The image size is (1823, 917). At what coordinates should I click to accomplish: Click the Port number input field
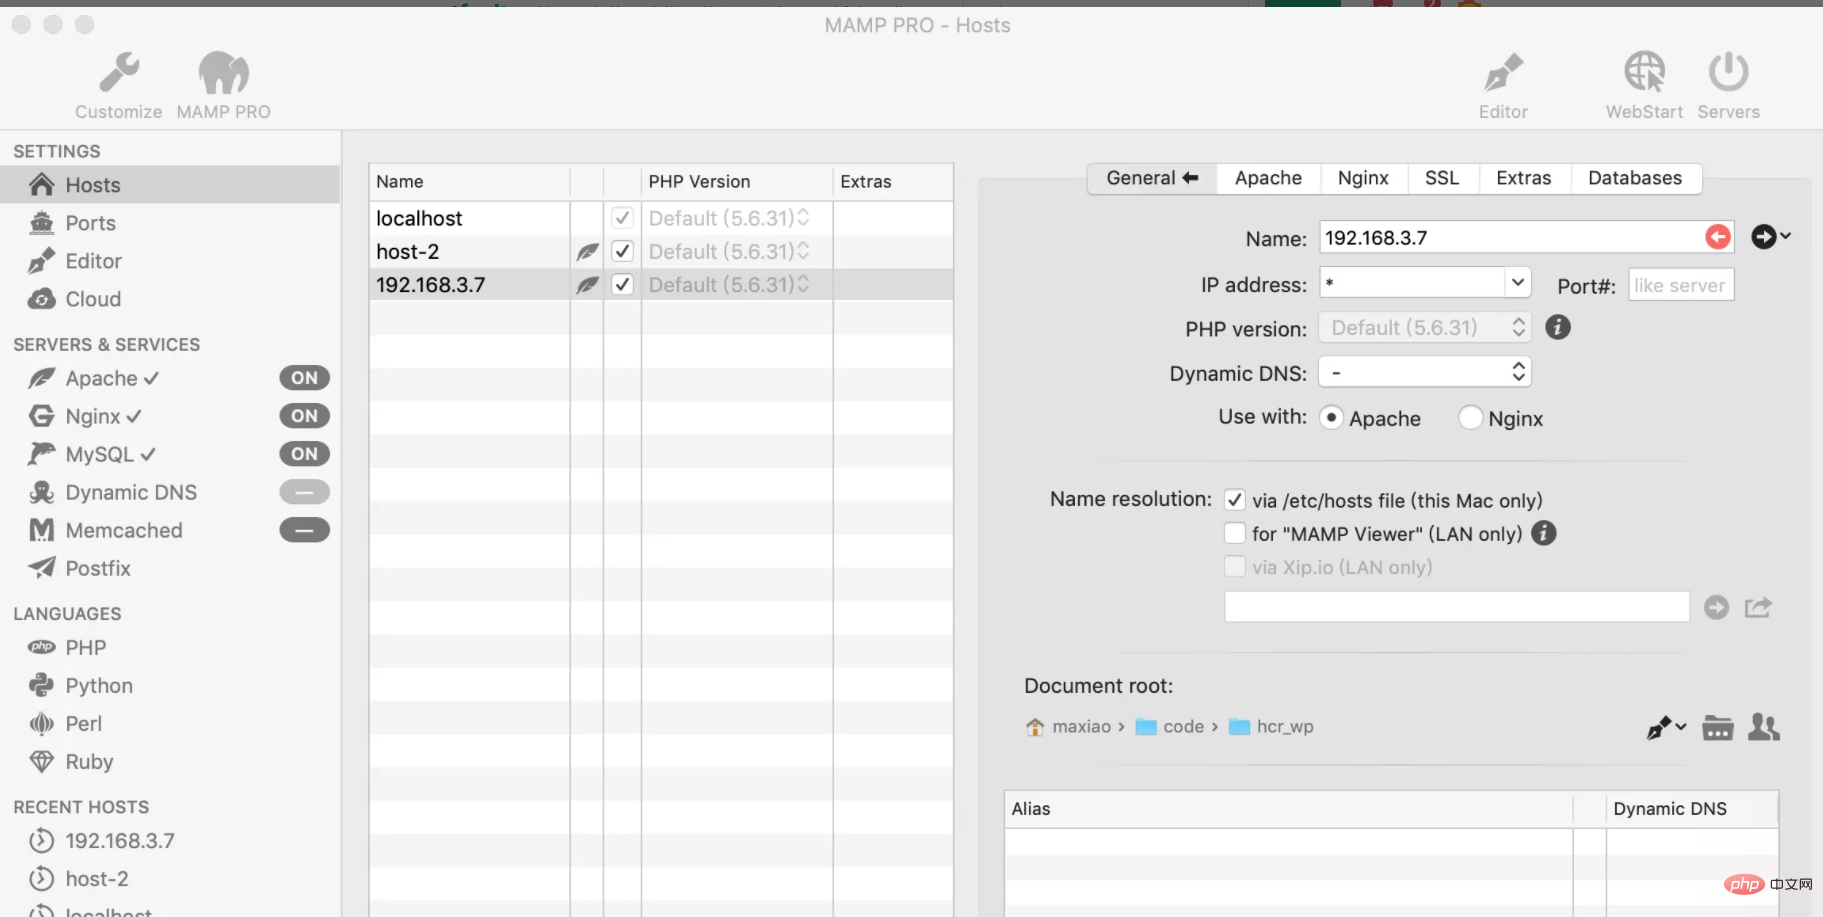(1680, 285)
